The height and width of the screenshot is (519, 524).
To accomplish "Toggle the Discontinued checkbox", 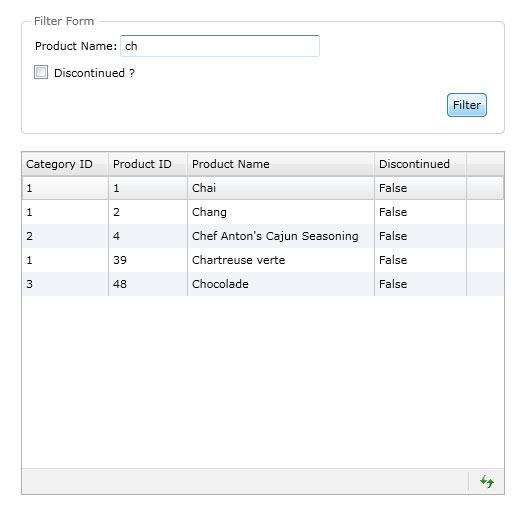I will pos(41,72).
